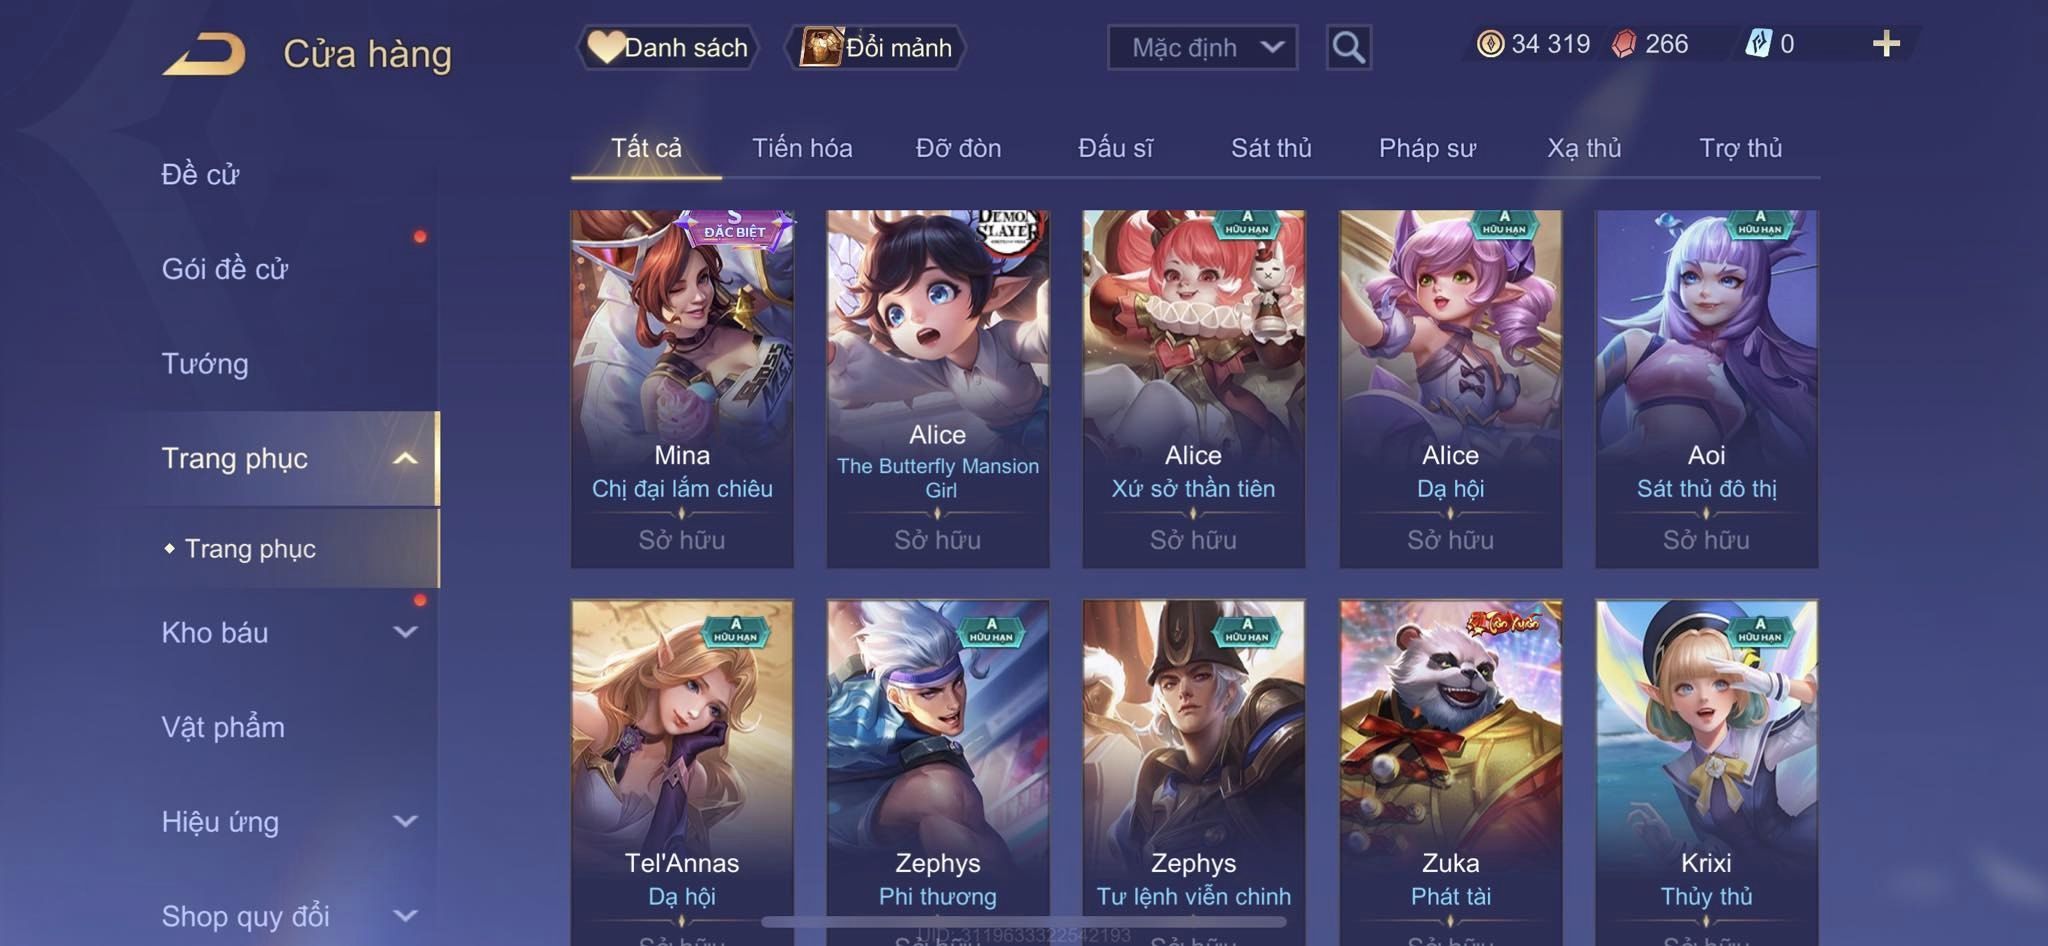Expand the Kho báu sidebar section
The height and width of the screenshot is (946, 2048).
click(x=405, y=632)
